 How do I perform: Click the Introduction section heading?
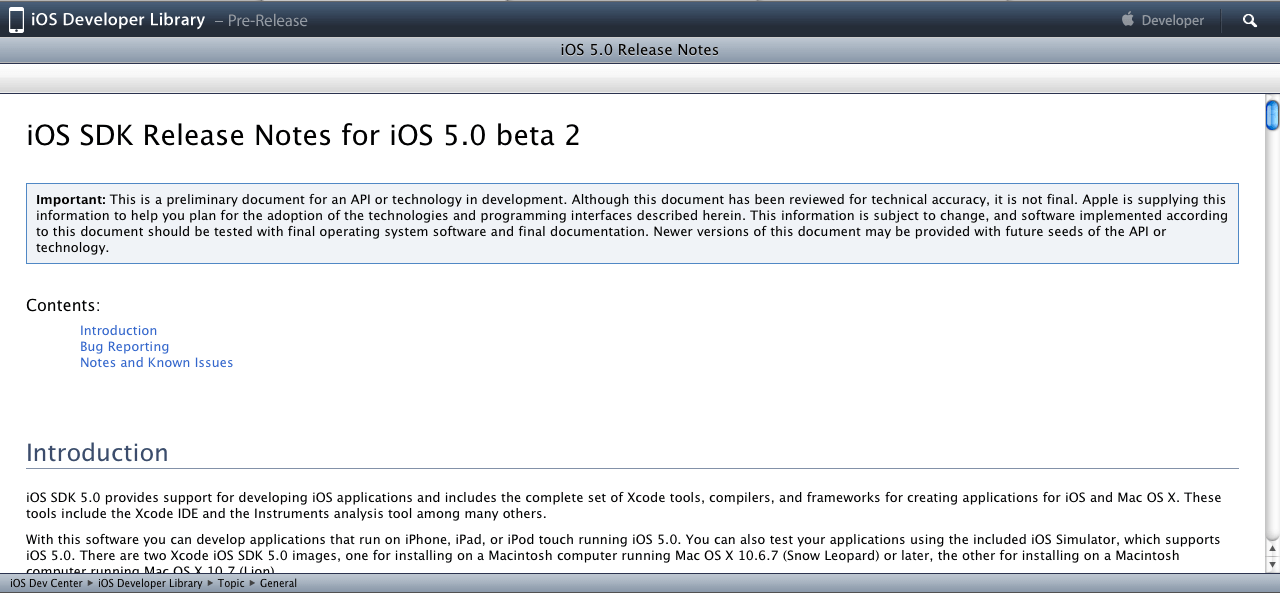pos(97,453)
